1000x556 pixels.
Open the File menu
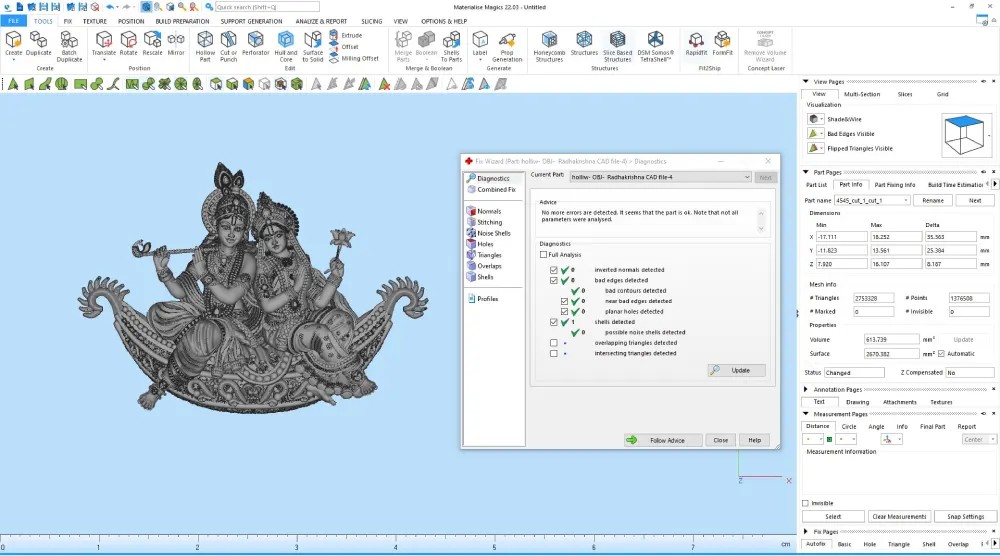point(13,21)
